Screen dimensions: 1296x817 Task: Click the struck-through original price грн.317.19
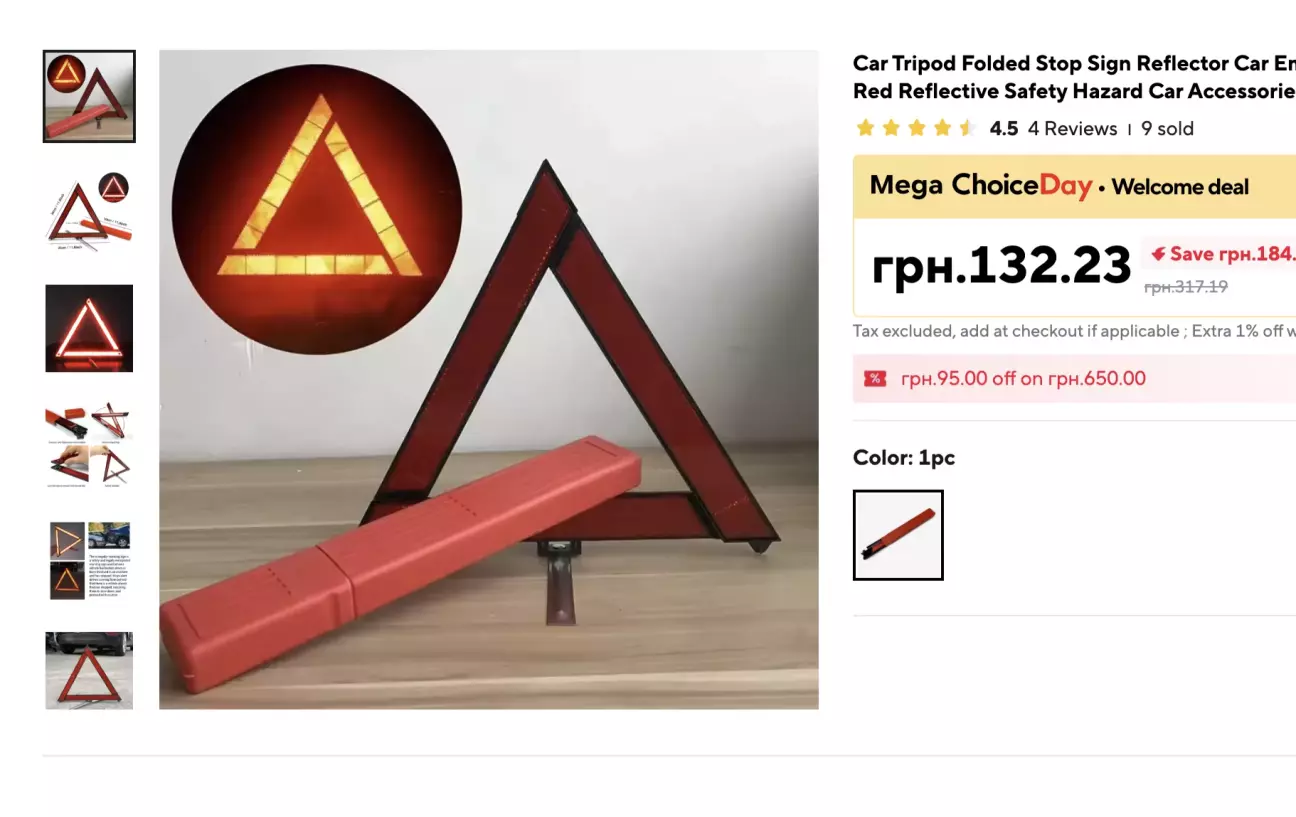coord(1186,287)
